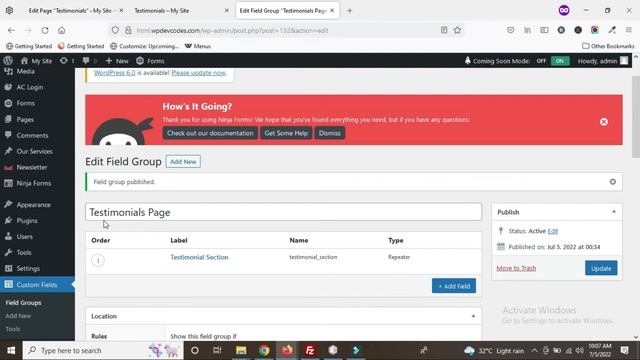
Task: Open the WordPress logo menu
Action: (8, 61)
